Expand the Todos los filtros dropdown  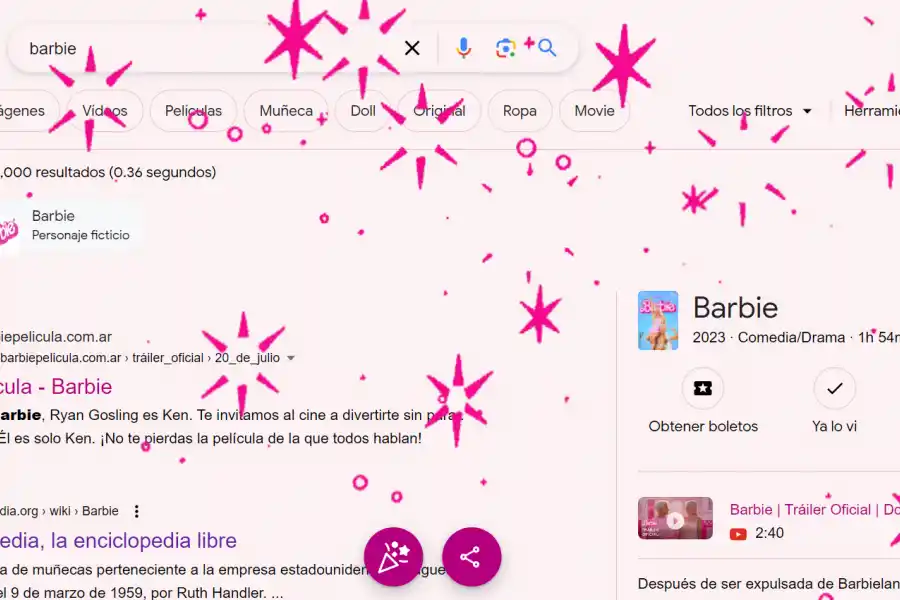tap(750, 111)
